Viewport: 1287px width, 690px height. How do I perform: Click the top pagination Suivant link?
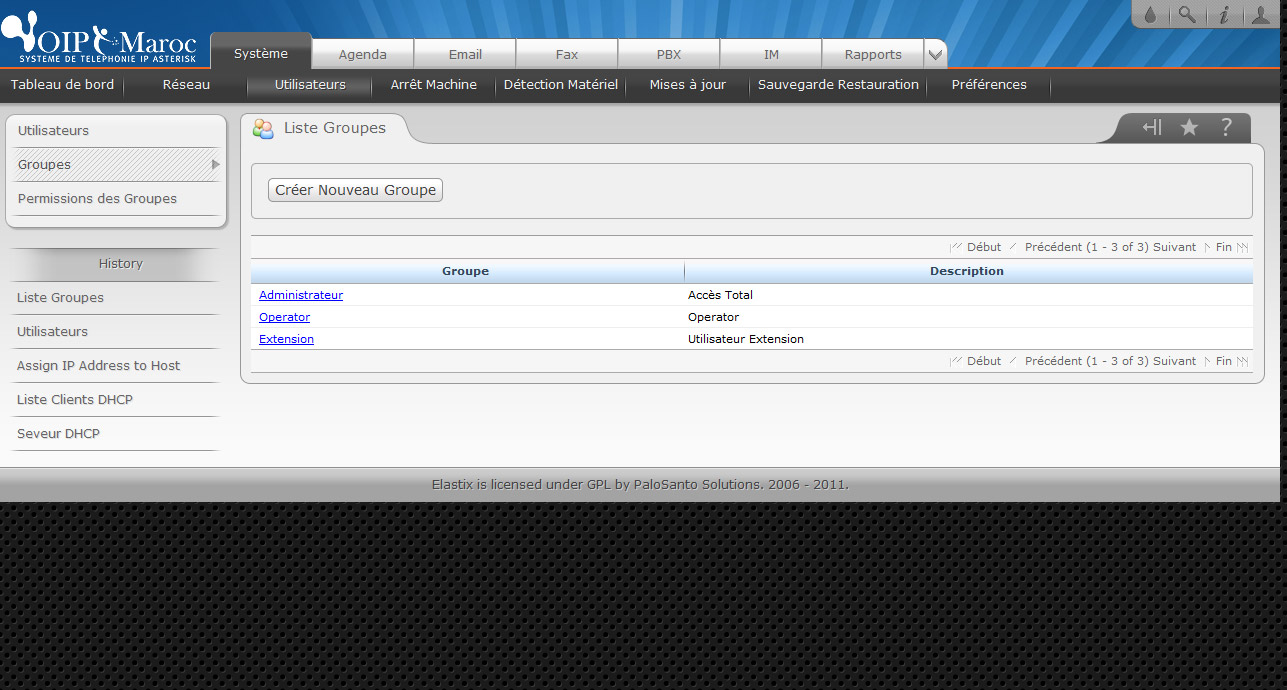pyautogui.click(x=1174, y=247)
